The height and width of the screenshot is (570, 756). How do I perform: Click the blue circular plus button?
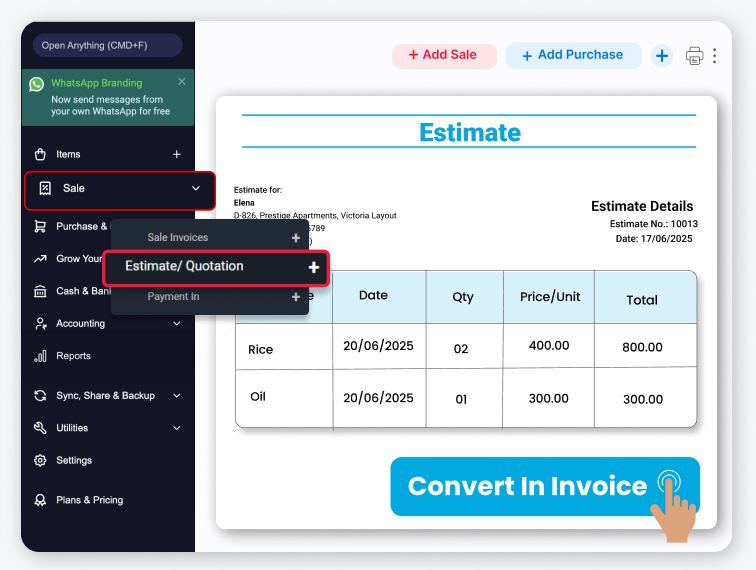point(662,56)
